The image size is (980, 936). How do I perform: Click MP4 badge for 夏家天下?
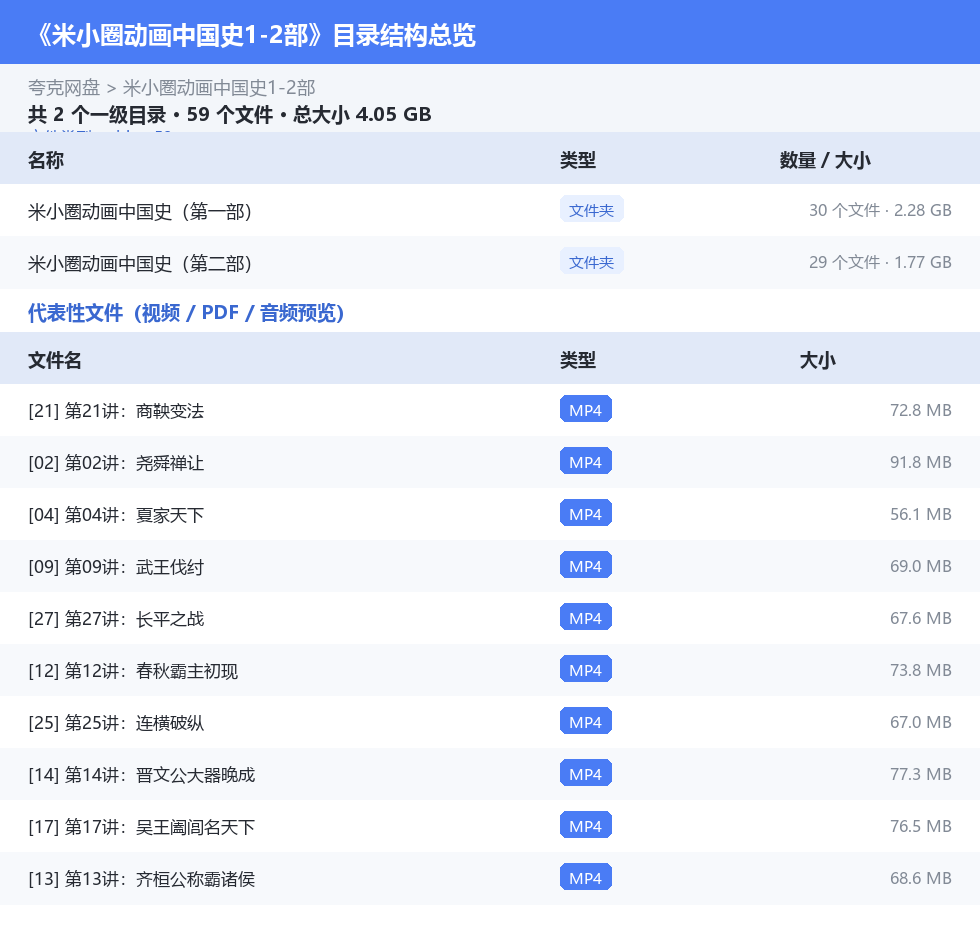(x=586, y=513)
